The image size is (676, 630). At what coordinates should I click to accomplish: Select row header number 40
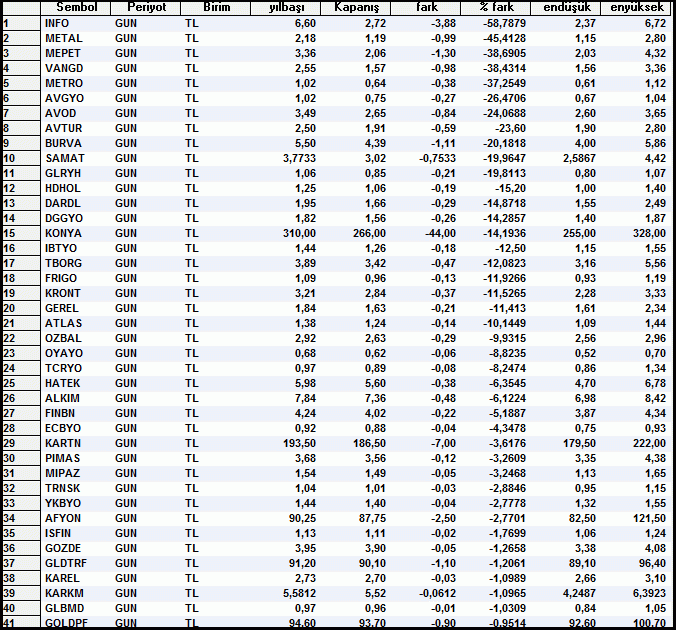click(x=21, y=609)
